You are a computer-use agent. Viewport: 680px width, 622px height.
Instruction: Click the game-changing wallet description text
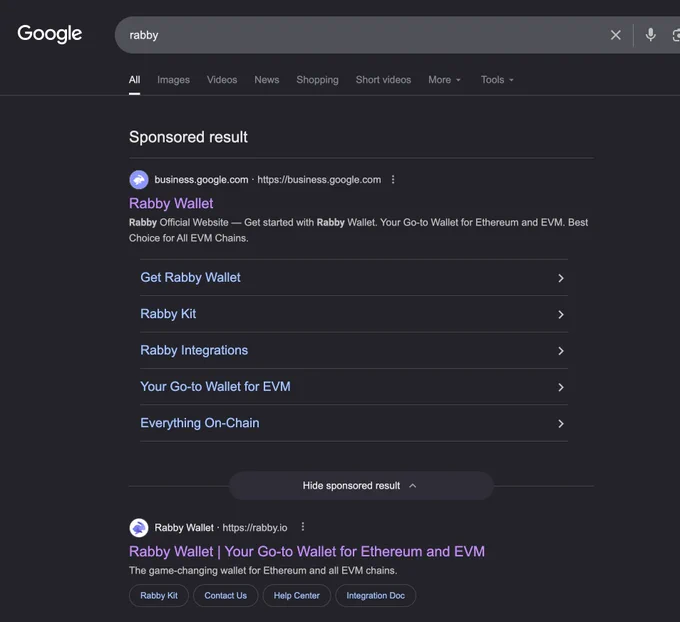(263, 571)
